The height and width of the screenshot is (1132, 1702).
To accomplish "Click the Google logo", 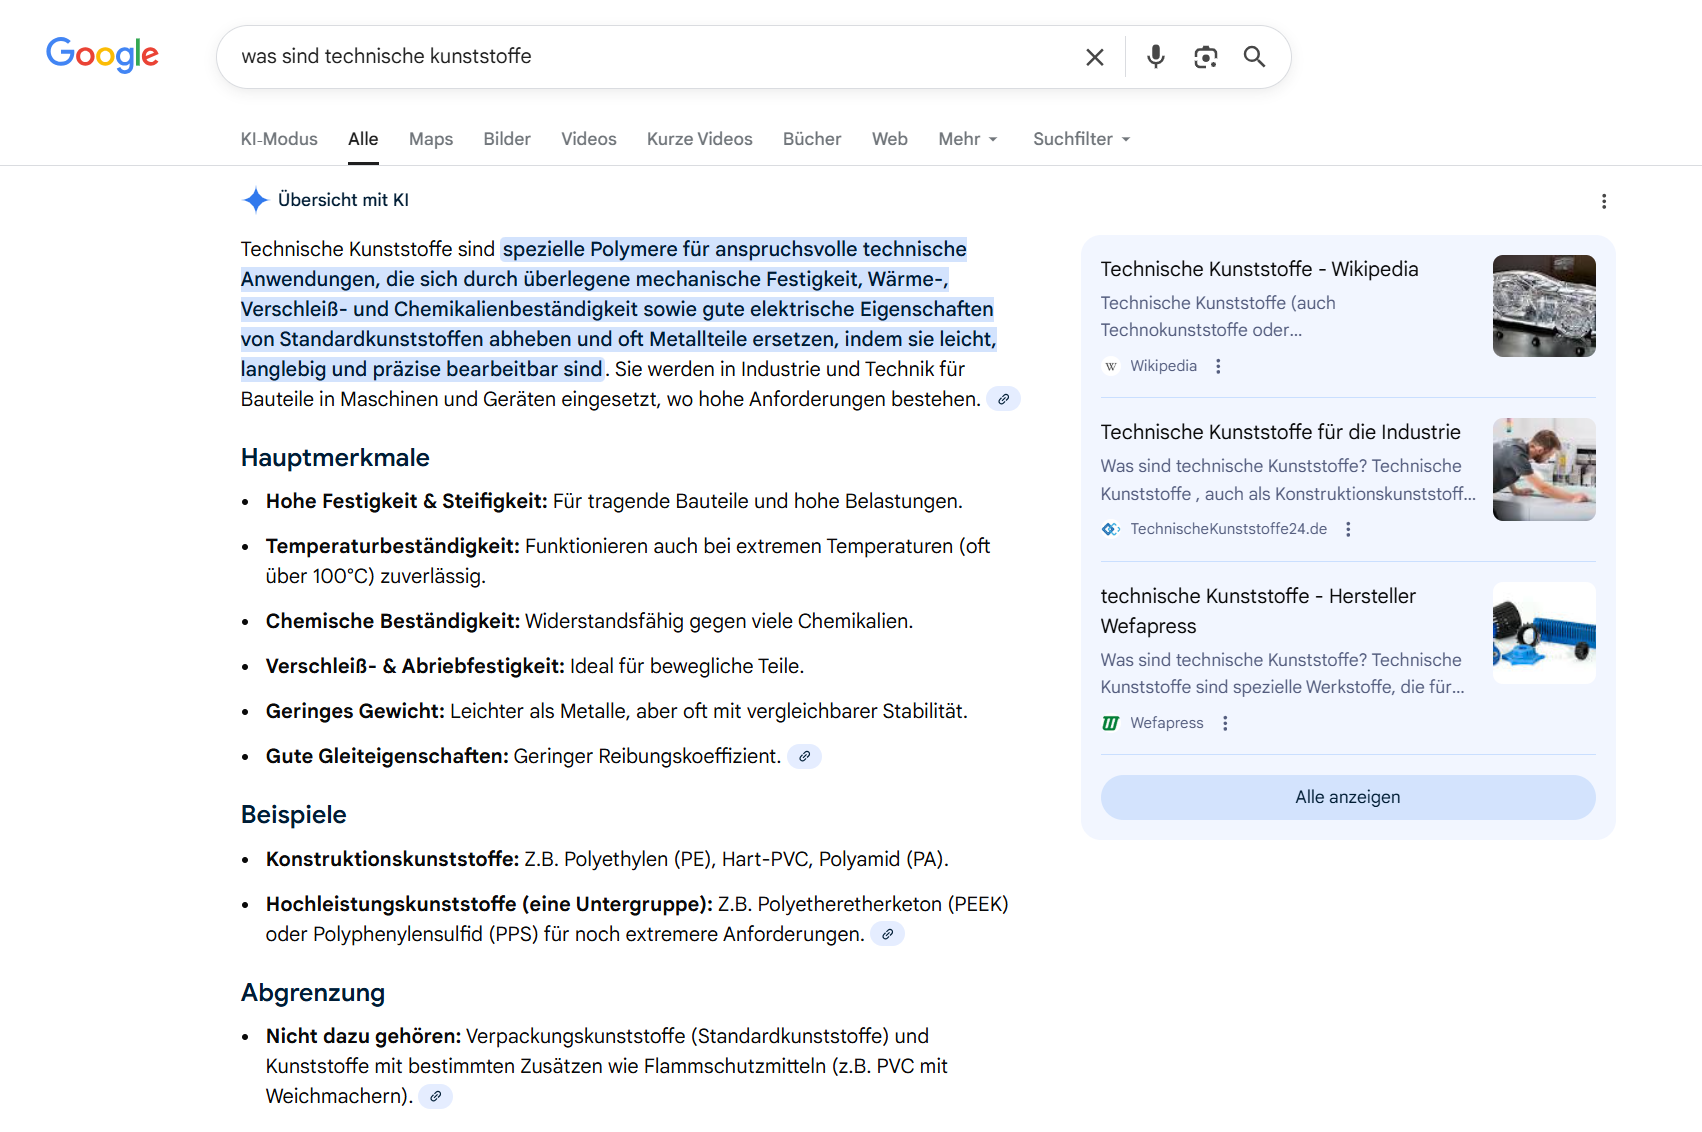I will tap(102, 55).
